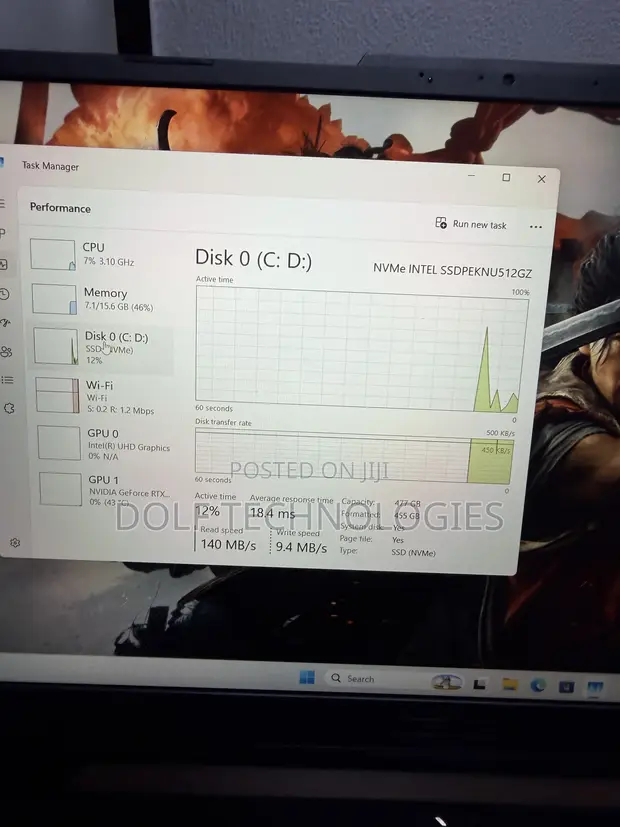Click the Disk active time graph
Viewport: 620px width, 827px height.
tap(361, 349)
